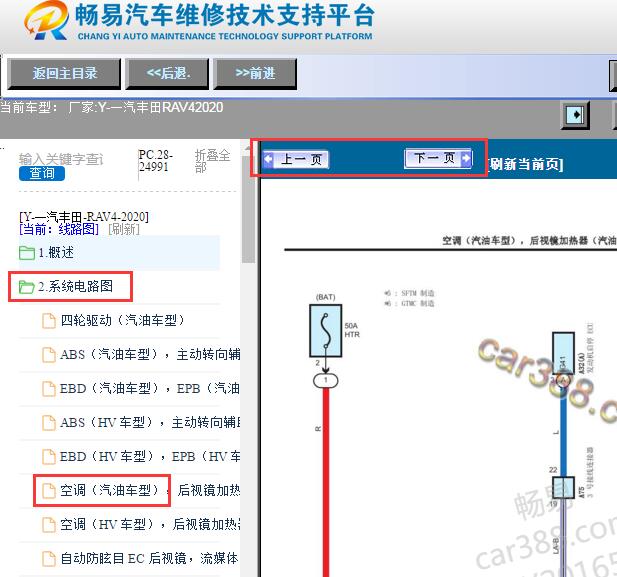Viewport: 617px width, 577px height.
Task: Open 空调（HV 车型）后视镜加热 entry
Action: pyautogui.click(x=150, y=525)
